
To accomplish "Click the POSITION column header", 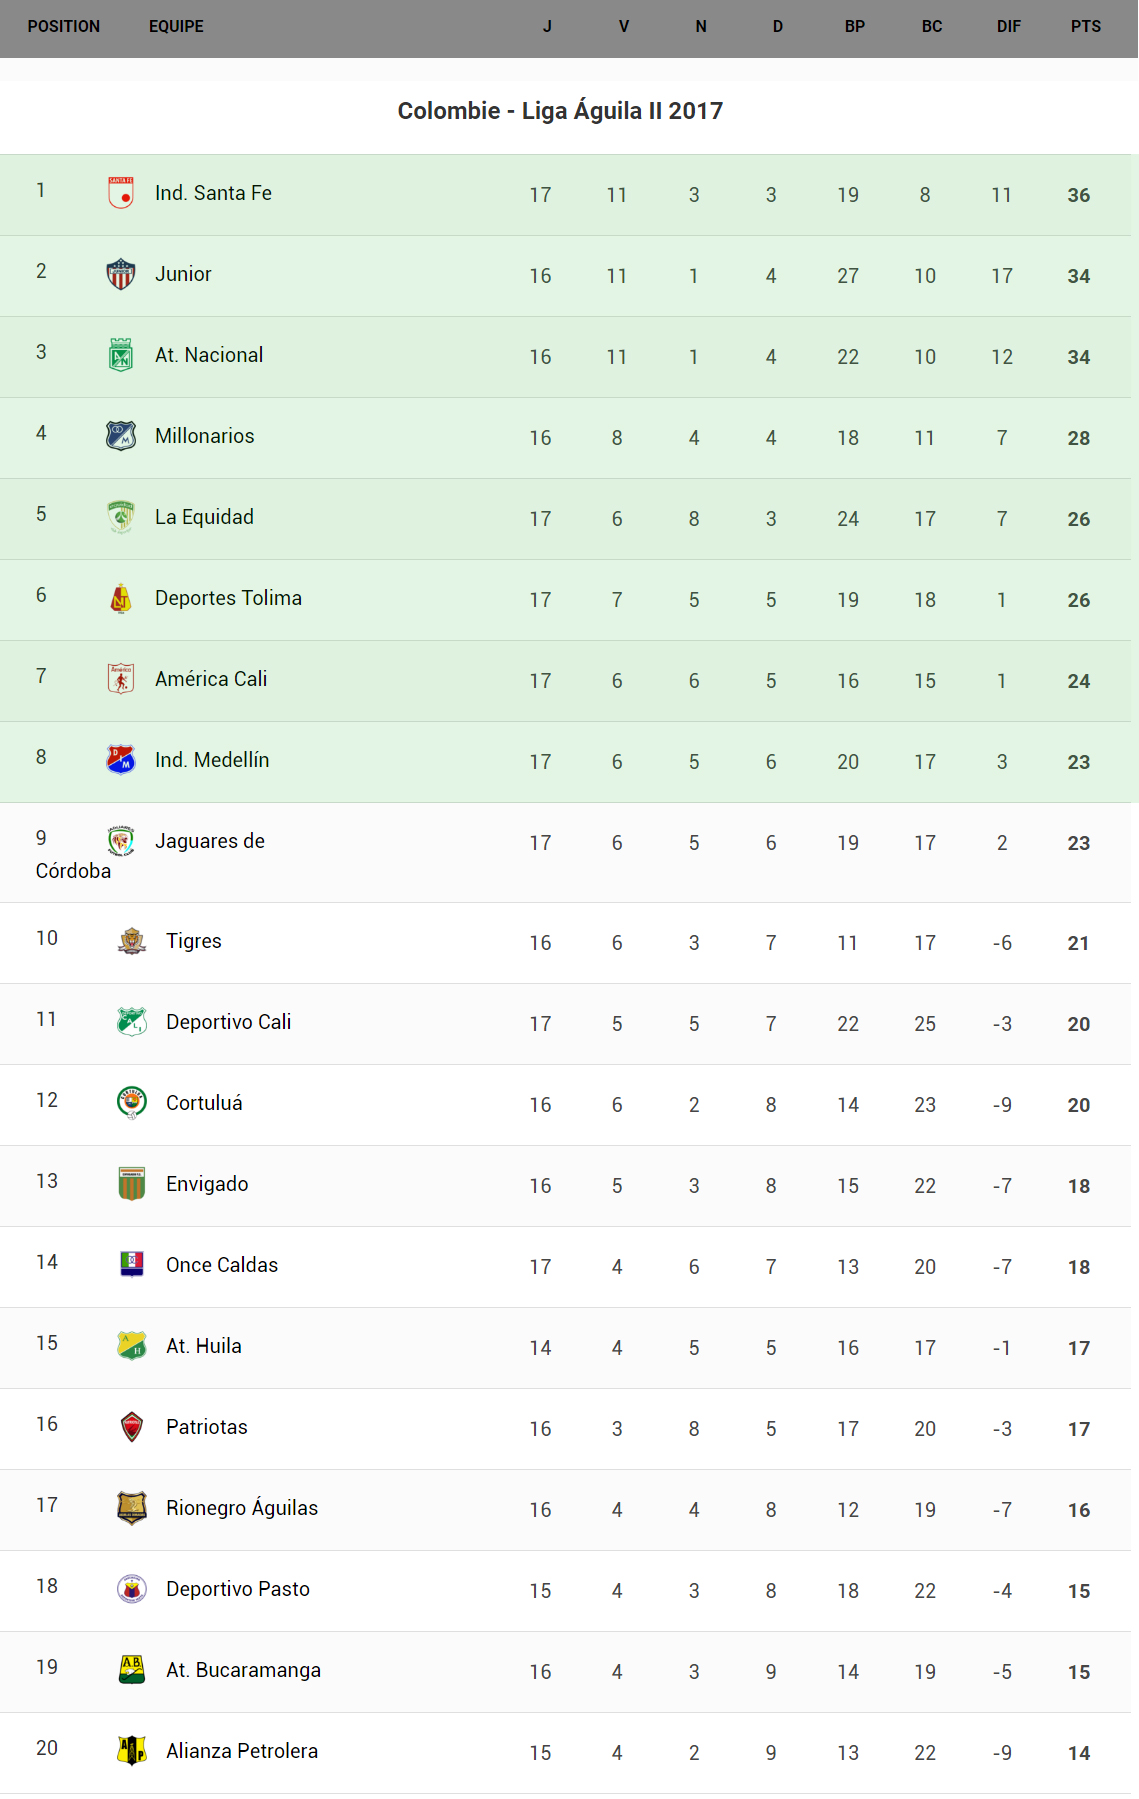I will point(64,27).
